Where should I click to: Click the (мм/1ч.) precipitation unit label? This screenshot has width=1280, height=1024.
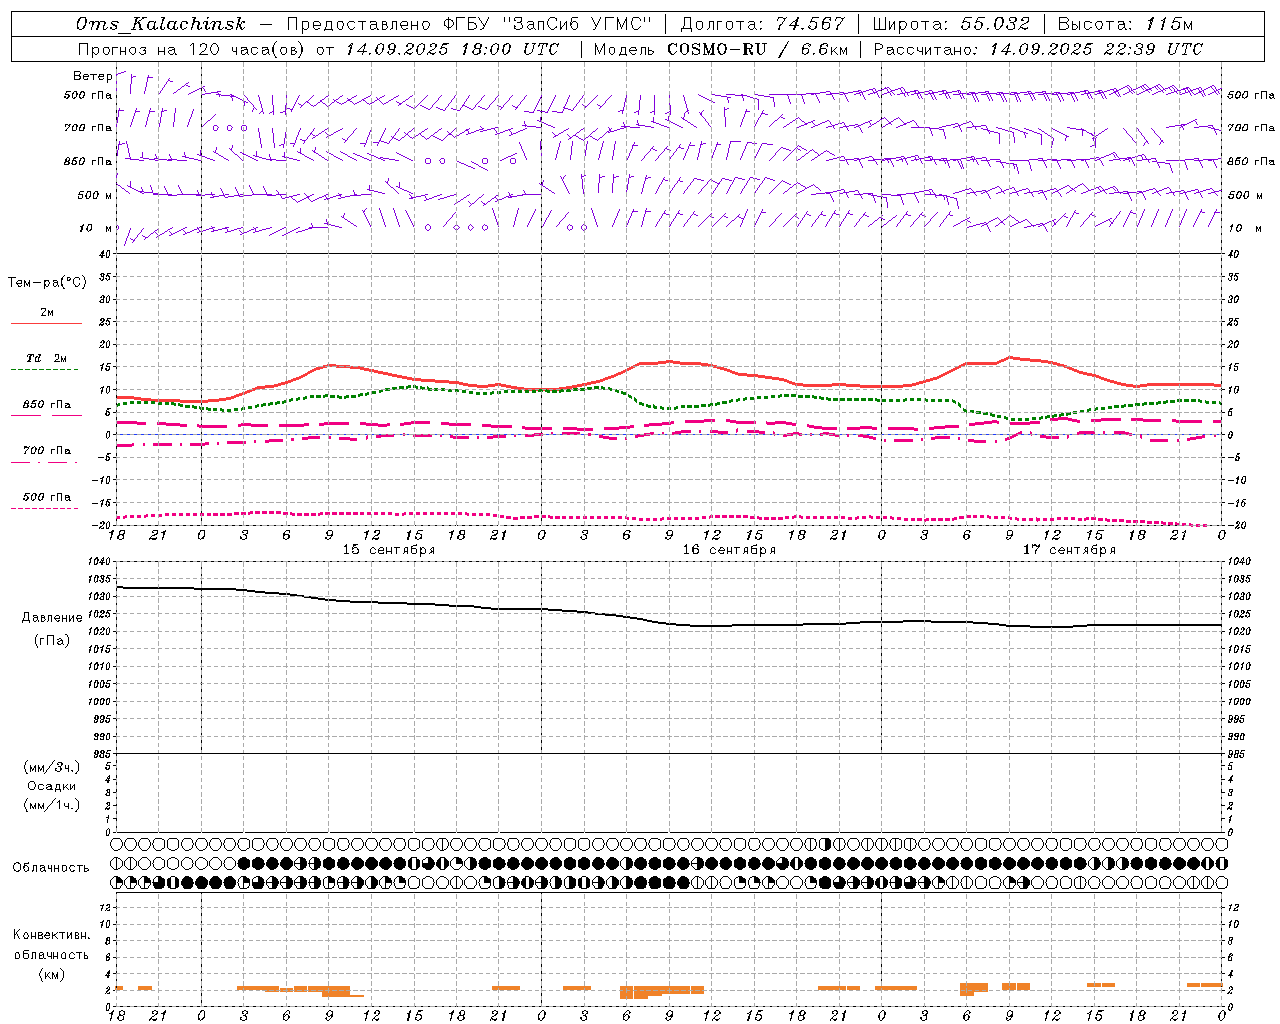click(x=52, y=805)
